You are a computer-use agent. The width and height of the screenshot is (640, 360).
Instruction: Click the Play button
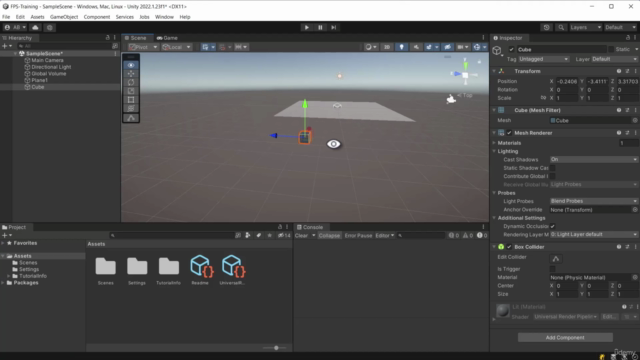click(x=307, y=27)
